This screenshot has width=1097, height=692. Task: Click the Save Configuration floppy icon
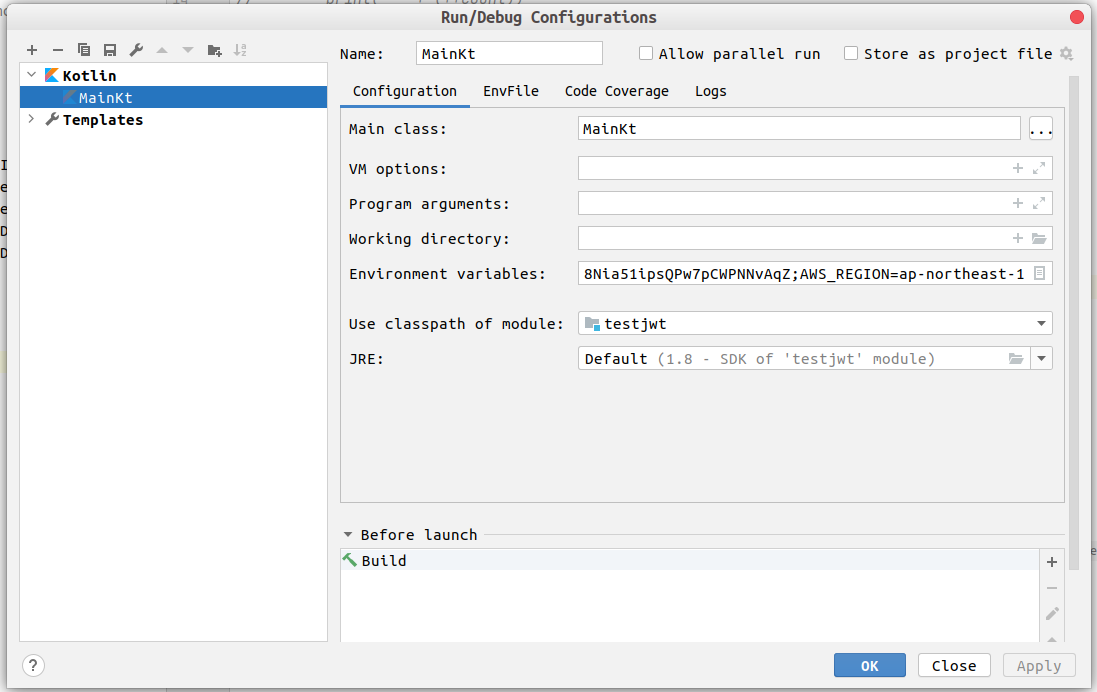110,50
